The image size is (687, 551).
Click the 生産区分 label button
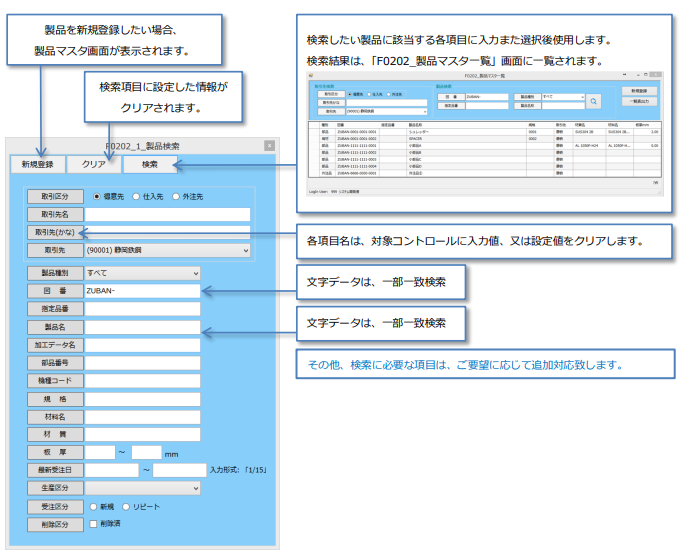pos(55,488)
